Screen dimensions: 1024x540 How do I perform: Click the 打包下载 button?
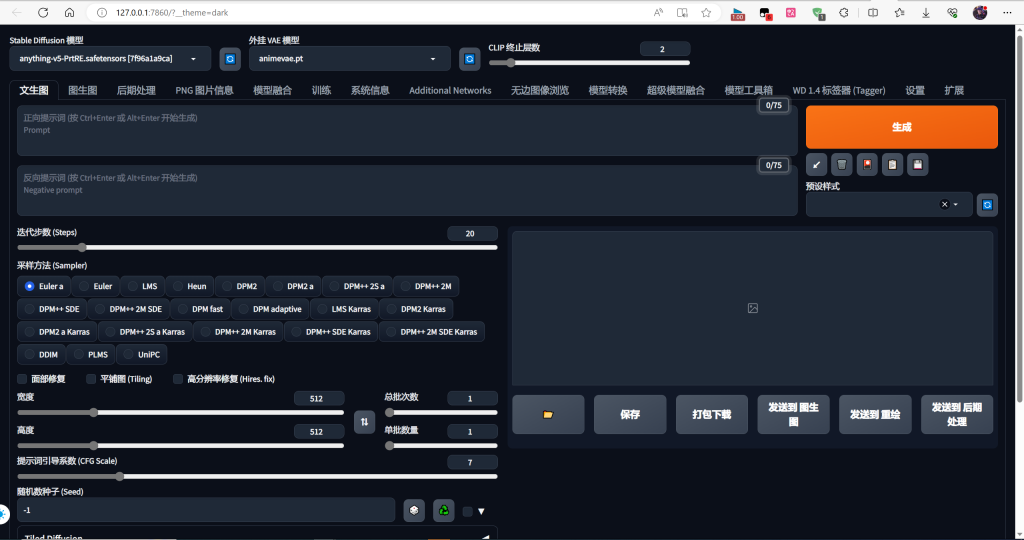click(711, 414)
